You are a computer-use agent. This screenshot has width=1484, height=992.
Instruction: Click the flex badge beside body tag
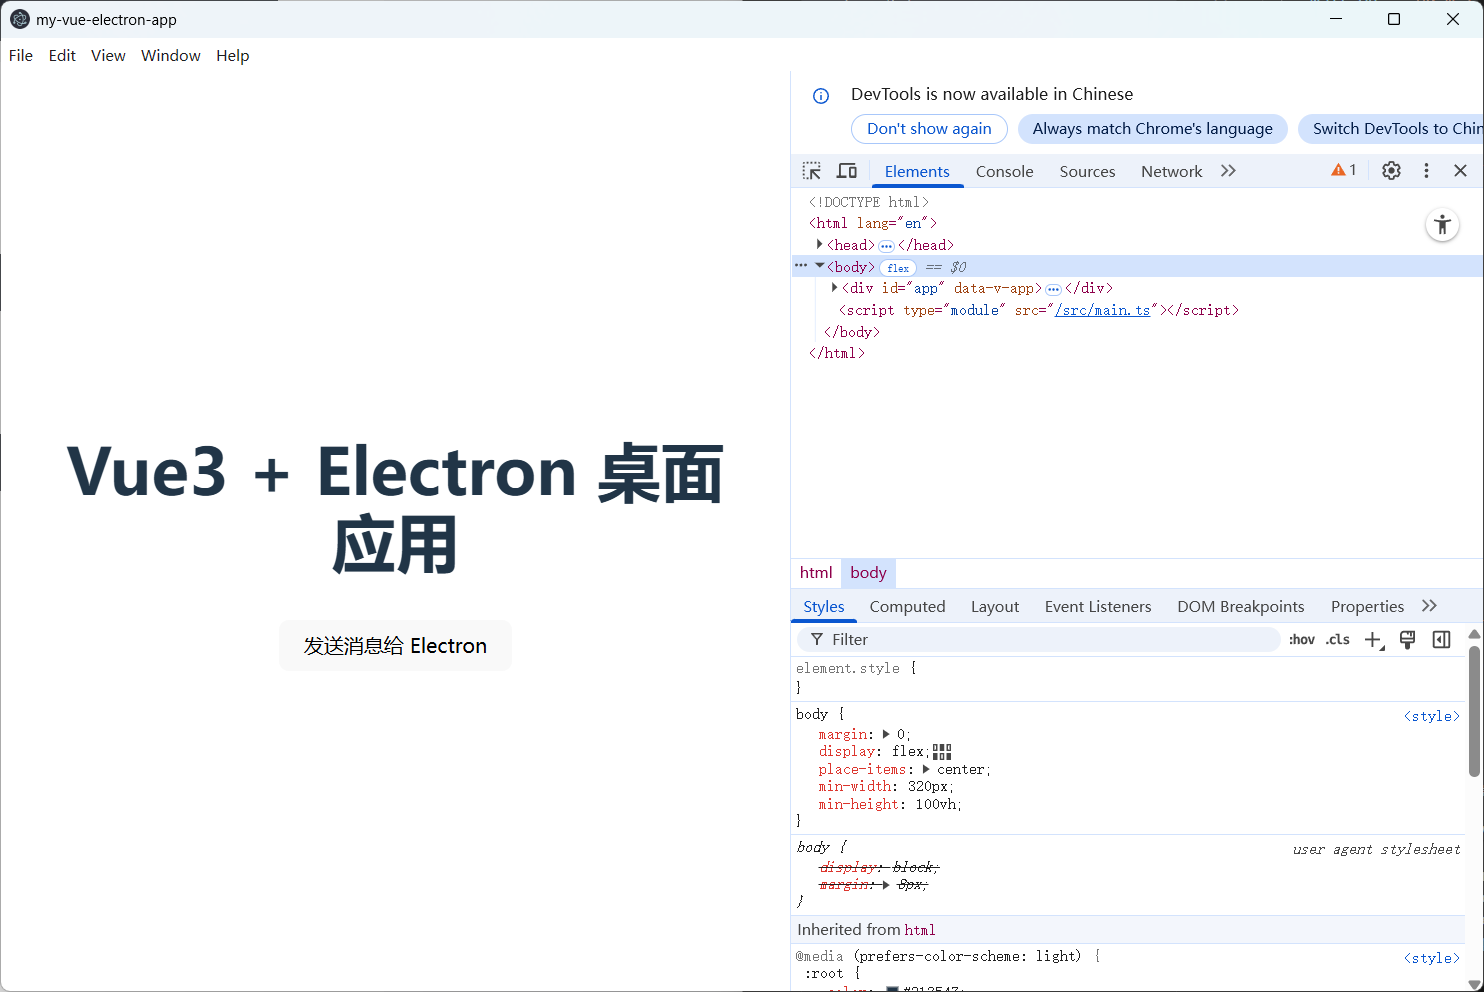coord(897,267)
